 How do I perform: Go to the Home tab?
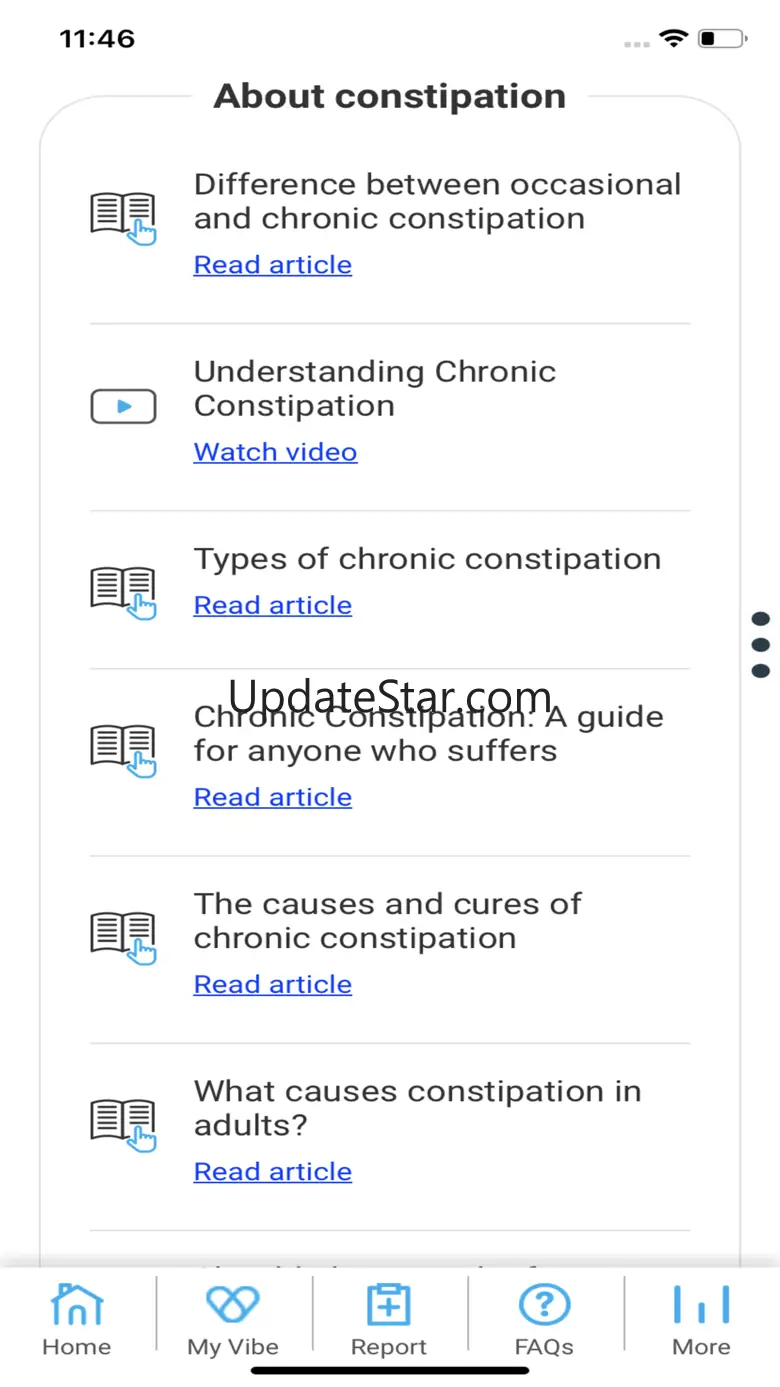pos(77,1319)
